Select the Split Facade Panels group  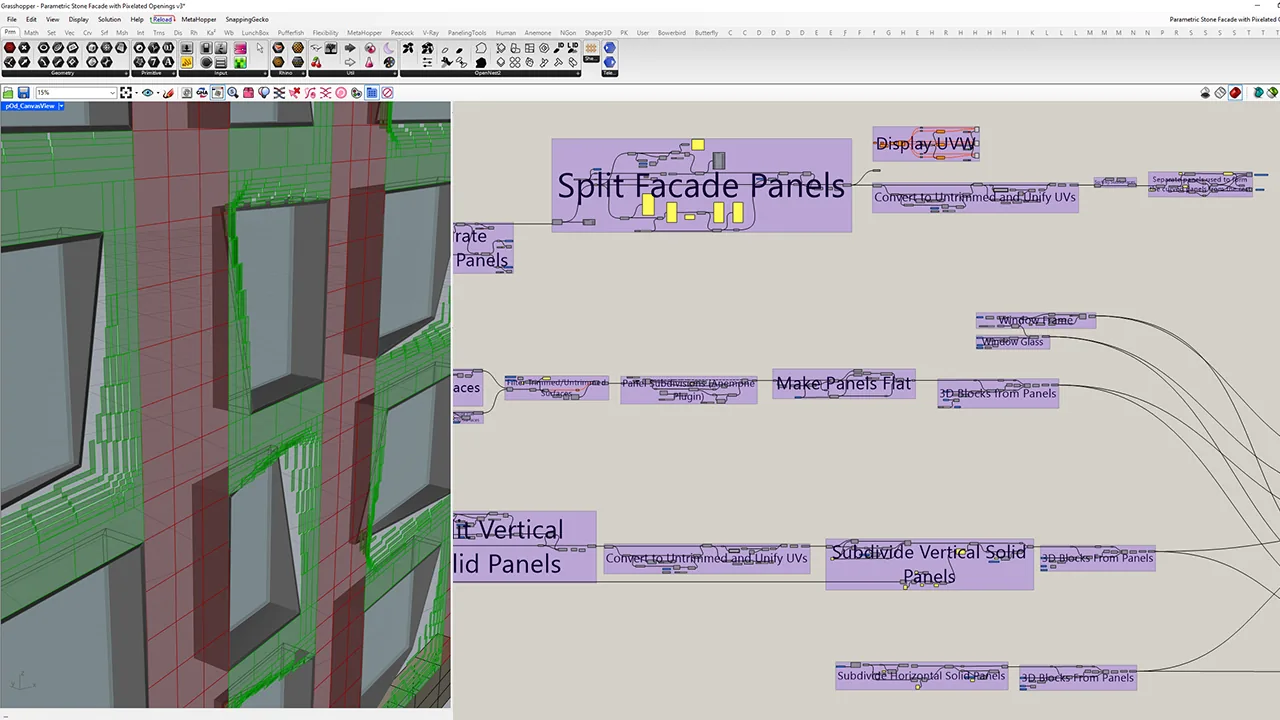pos(701,185)
